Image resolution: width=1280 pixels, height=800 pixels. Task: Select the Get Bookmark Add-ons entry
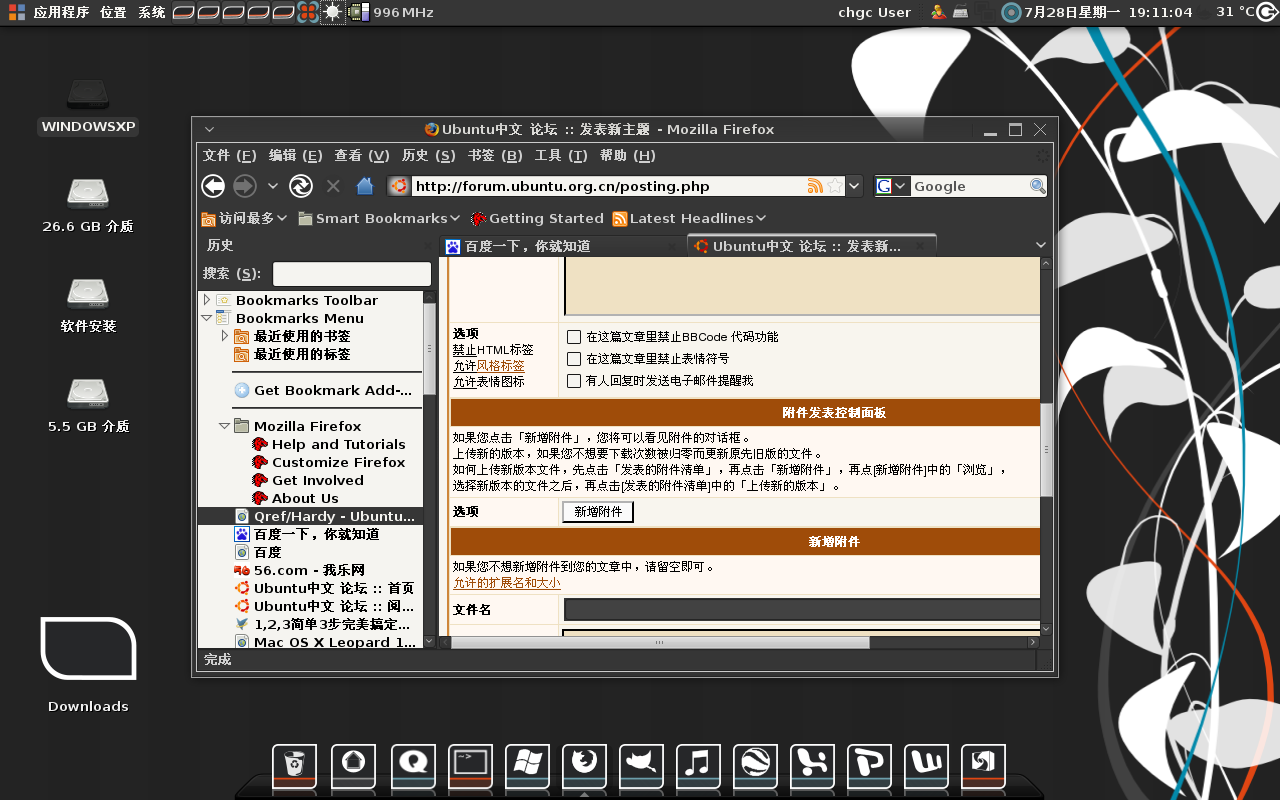pos(324,390)
